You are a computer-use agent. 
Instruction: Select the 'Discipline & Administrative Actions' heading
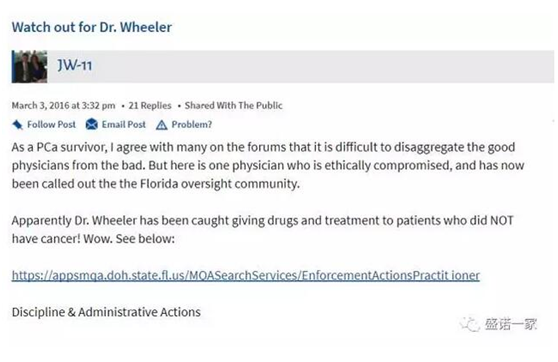click(x=106, y=312)
